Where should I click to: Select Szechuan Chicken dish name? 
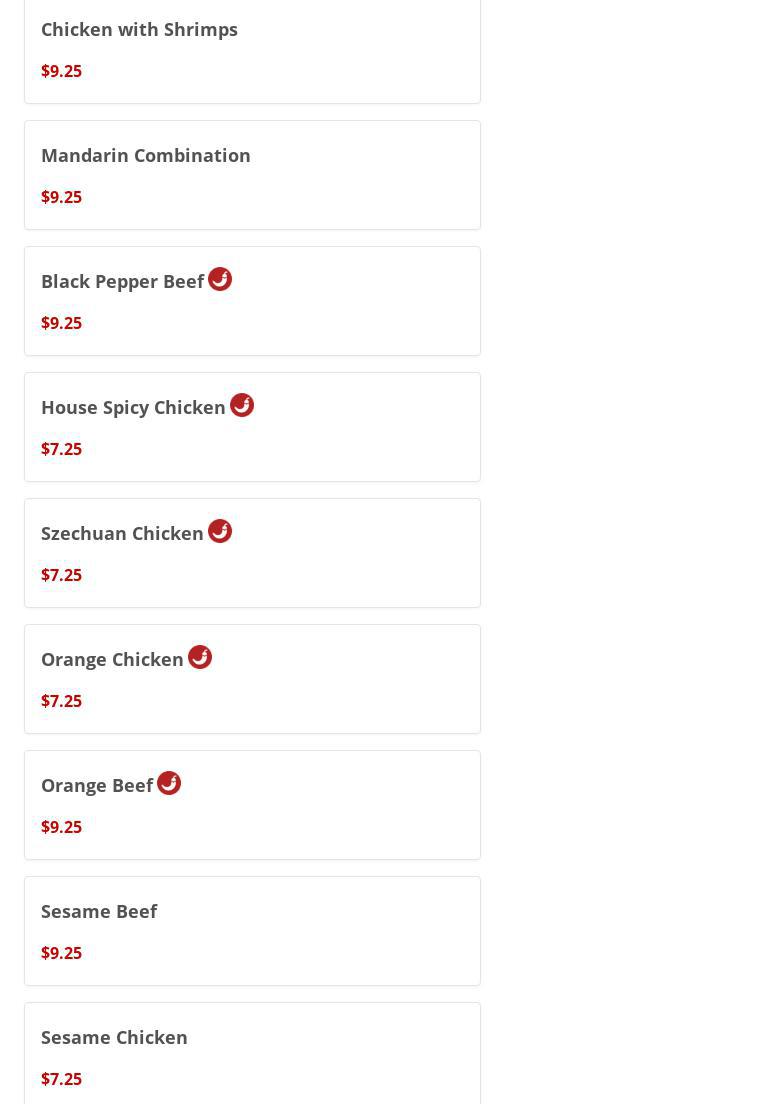click(x=122, y=533)
